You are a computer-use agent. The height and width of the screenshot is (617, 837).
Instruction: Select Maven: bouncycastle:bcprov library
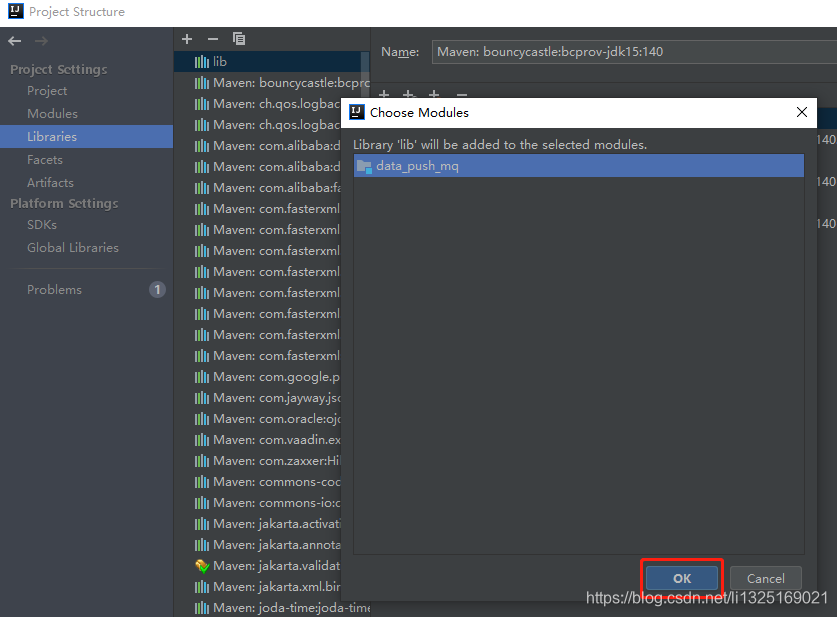pyautogui.click(x=272, y=83)
